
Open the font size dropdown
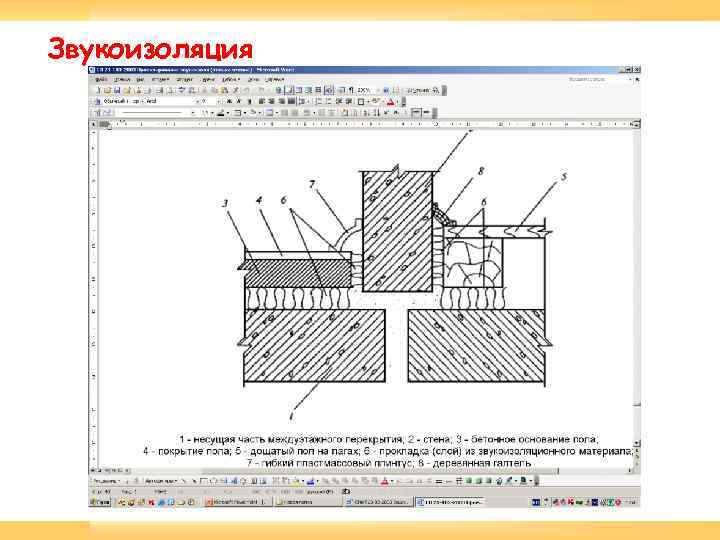(x=219, y=101)
